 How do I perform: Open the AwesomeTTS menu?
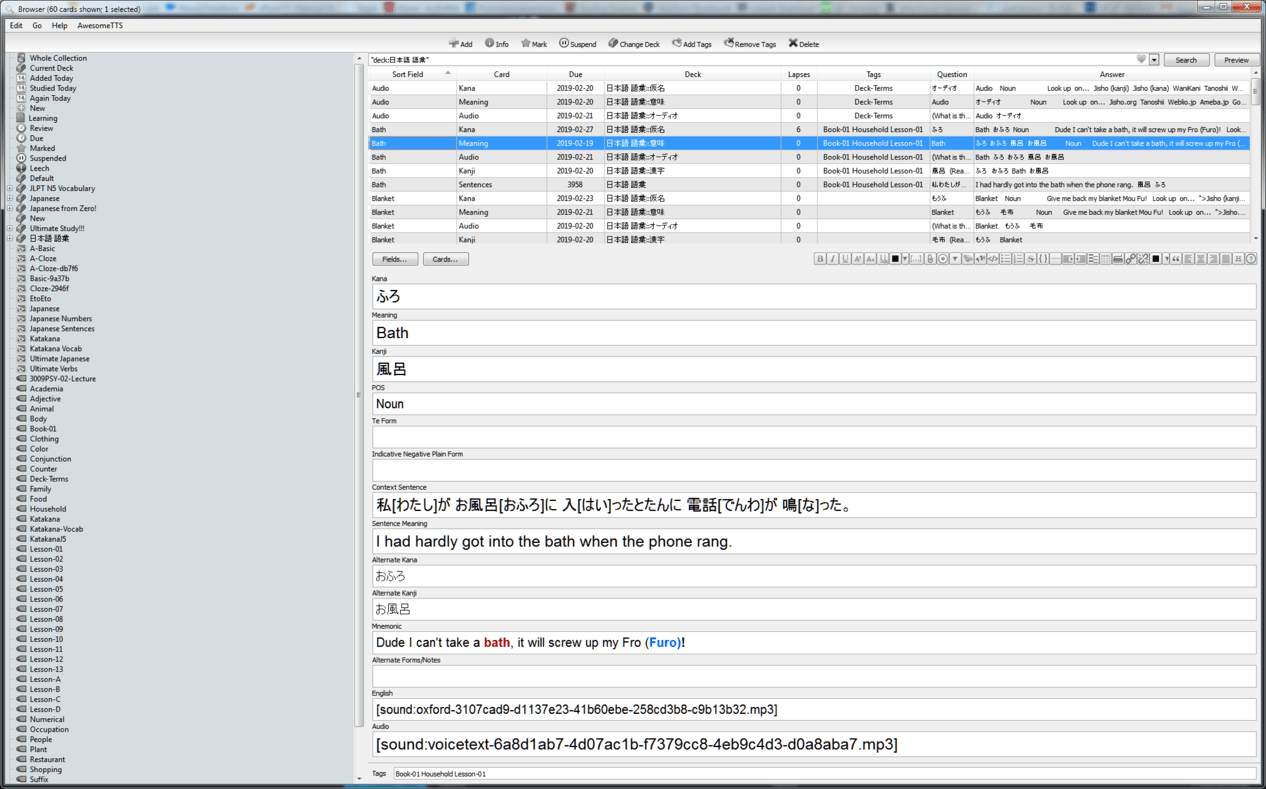point(100,25)
